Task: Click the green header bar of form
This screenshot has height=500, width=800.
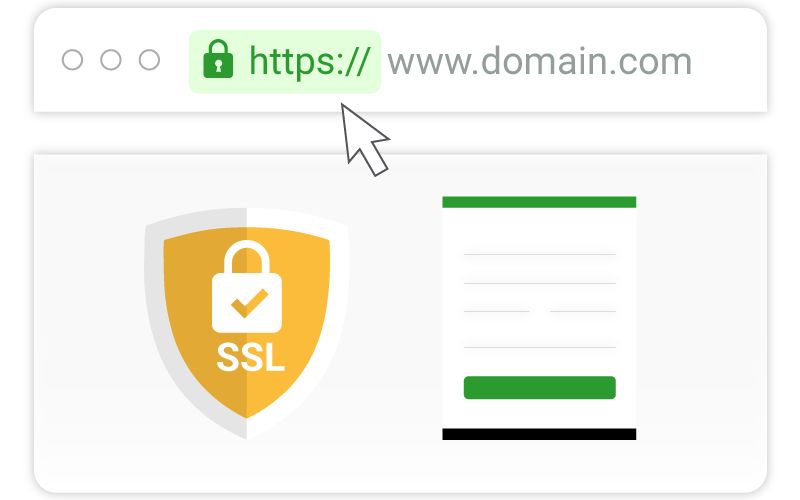Action: tap(539, 202)
